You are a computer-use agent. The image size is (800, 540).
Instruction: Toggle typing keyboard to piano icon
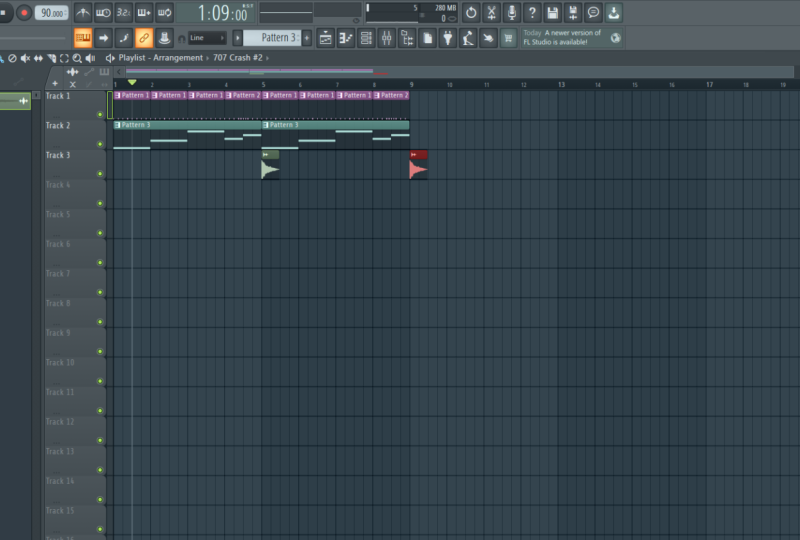(x=83, y=38)
